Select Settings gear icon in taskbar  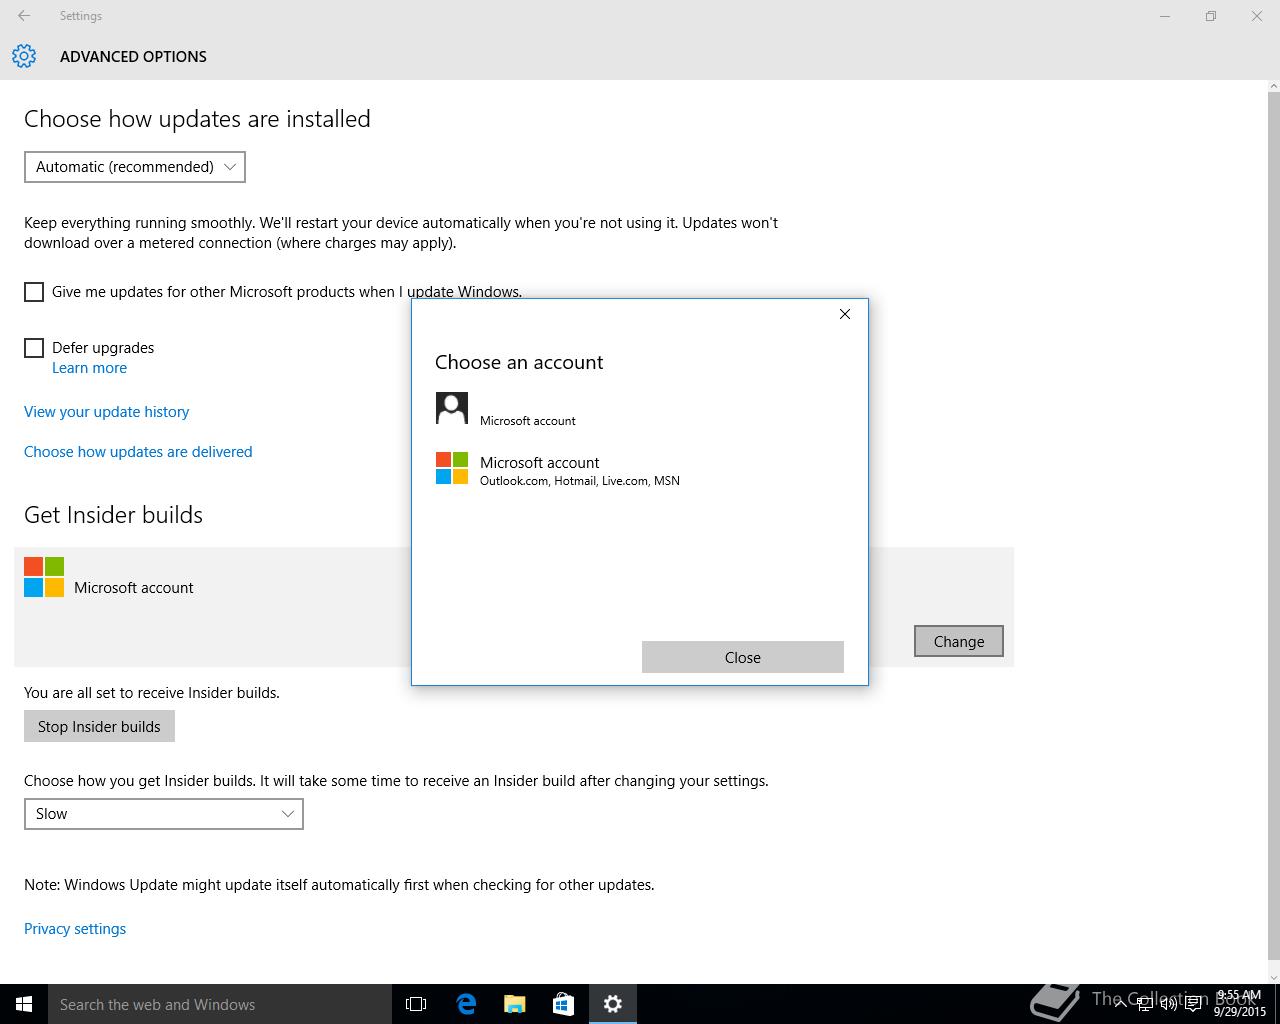pyautogui.click(x=613, y=1004)
